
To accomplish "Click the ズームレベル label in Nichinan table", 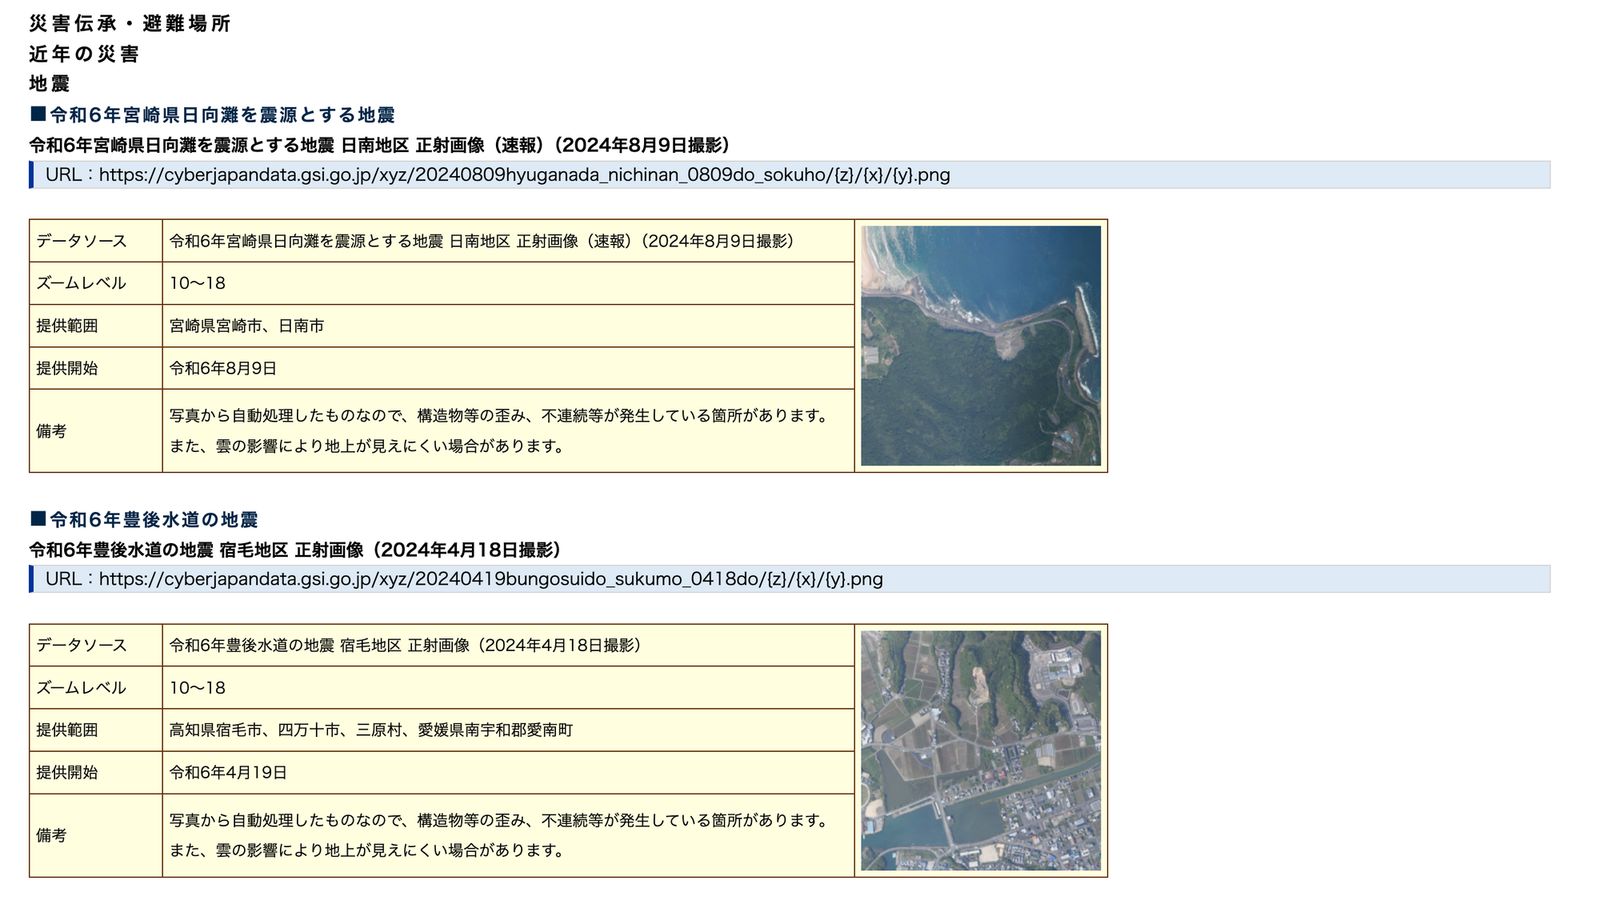I will [82, 283].
